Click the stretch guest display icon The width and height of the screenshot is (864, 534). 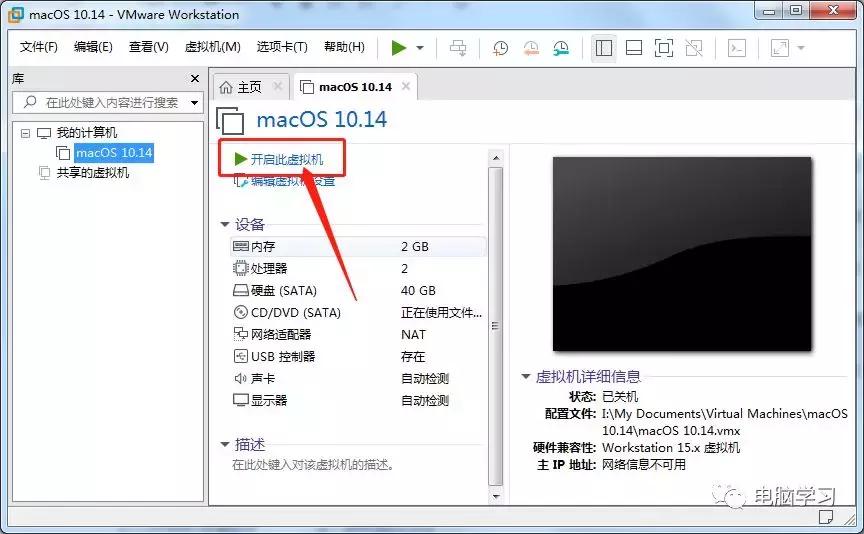(780, 48)
